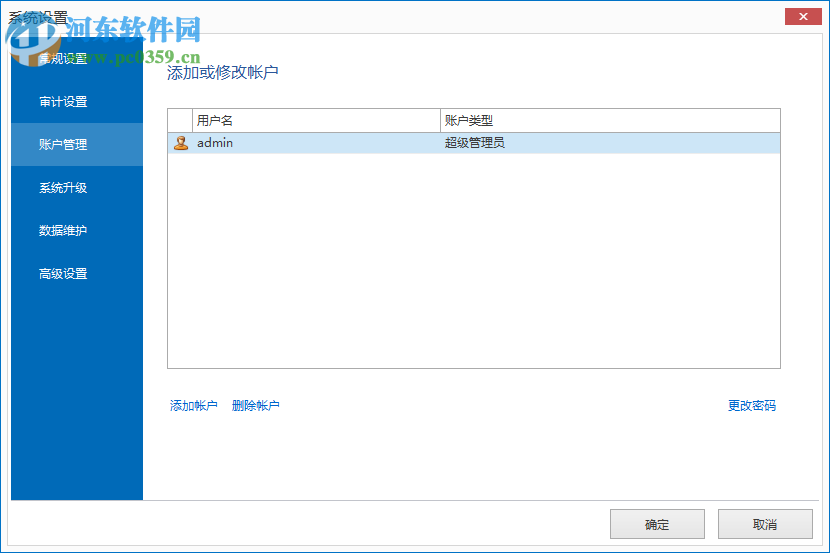Select 账户管理 in the sidebar
The image size is (830, 553).
coord(77,144)
